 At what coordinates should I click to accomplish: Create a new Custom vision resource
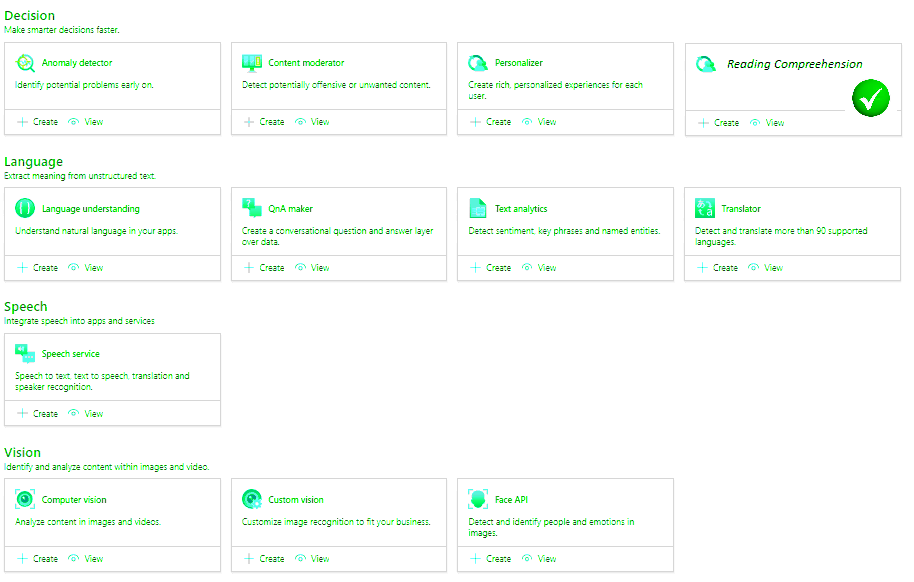pos(264,559)
